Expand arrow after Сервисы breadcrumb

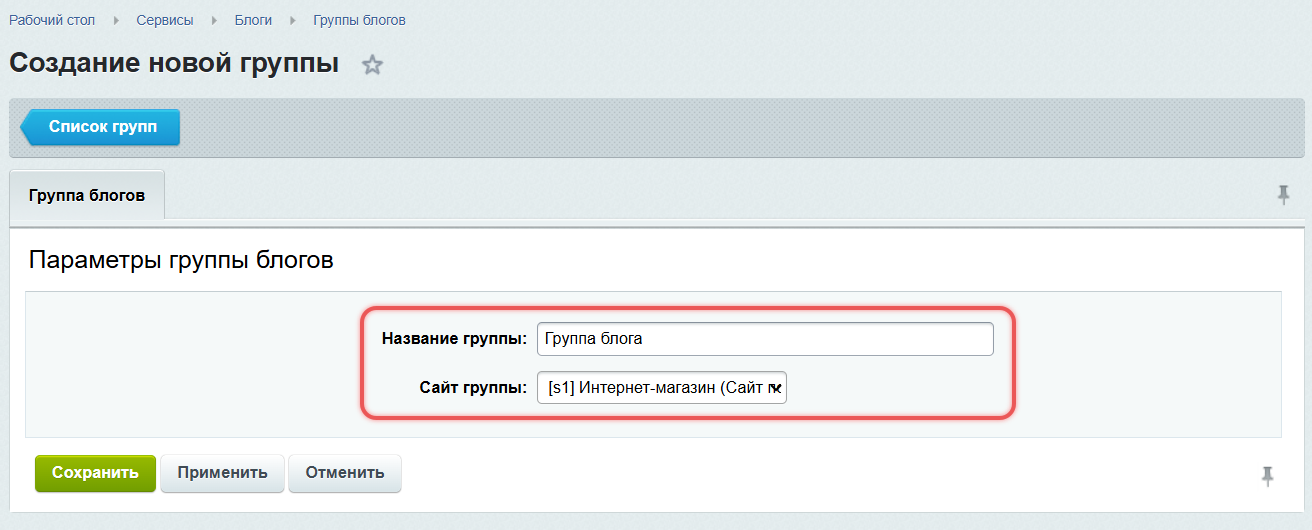(x=214, y=20)
